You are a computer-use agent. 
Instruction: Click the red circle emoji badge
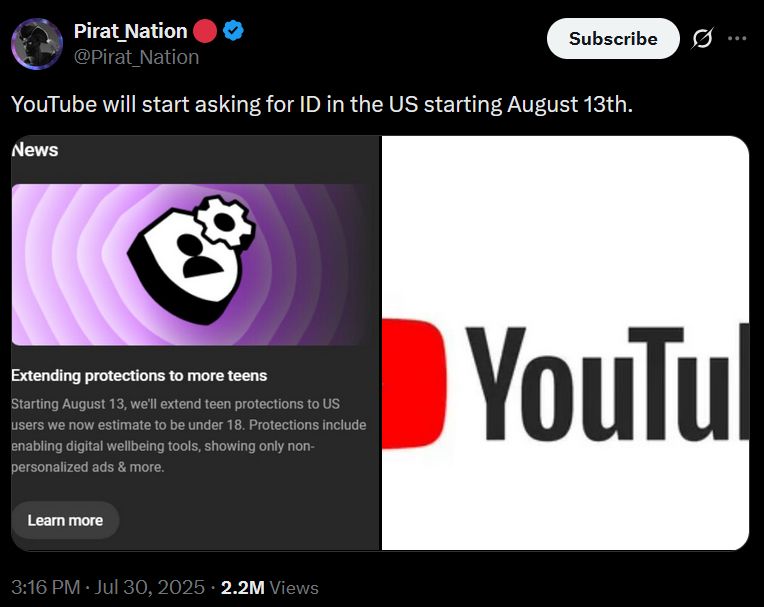pyautogui.click(x=205, y=31)
